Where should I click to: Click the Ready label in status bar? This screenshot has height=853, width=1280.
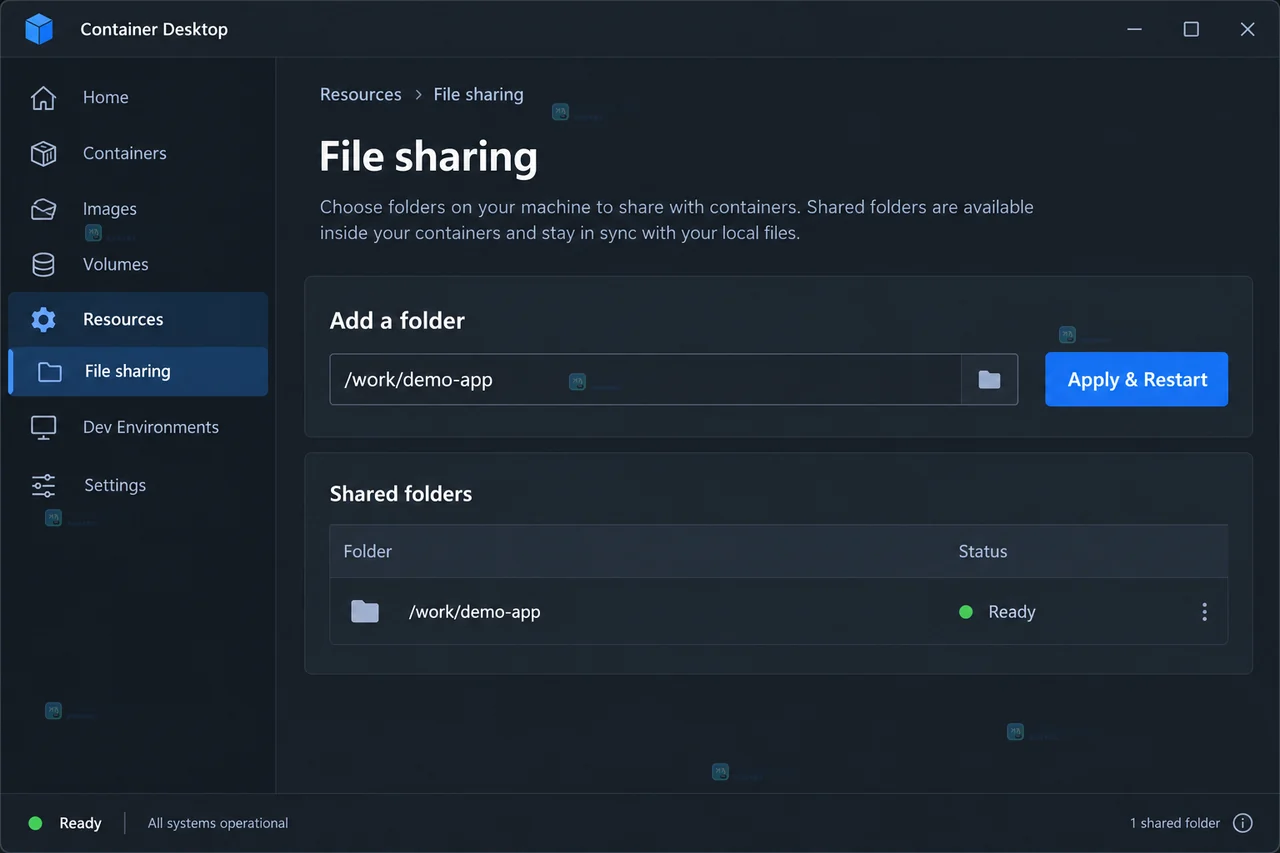click(x=80, y=823)
